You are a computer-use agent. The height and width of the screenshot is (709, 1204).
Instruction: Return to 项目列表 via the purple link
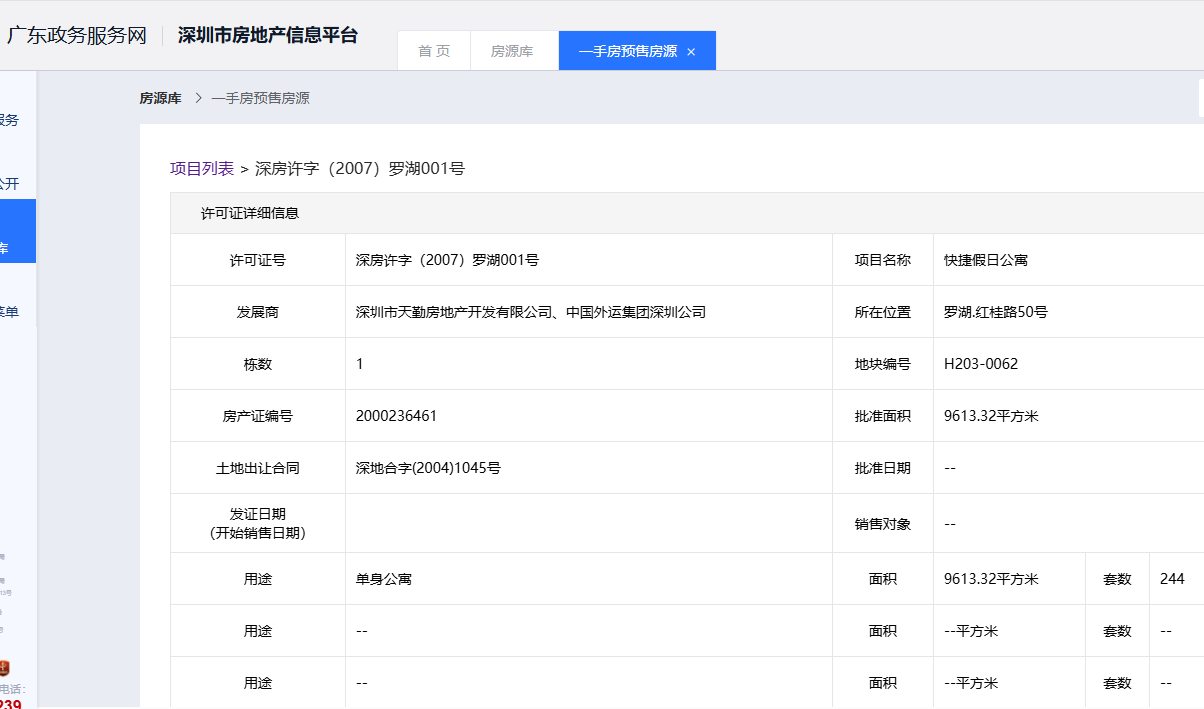click(202, 168)
